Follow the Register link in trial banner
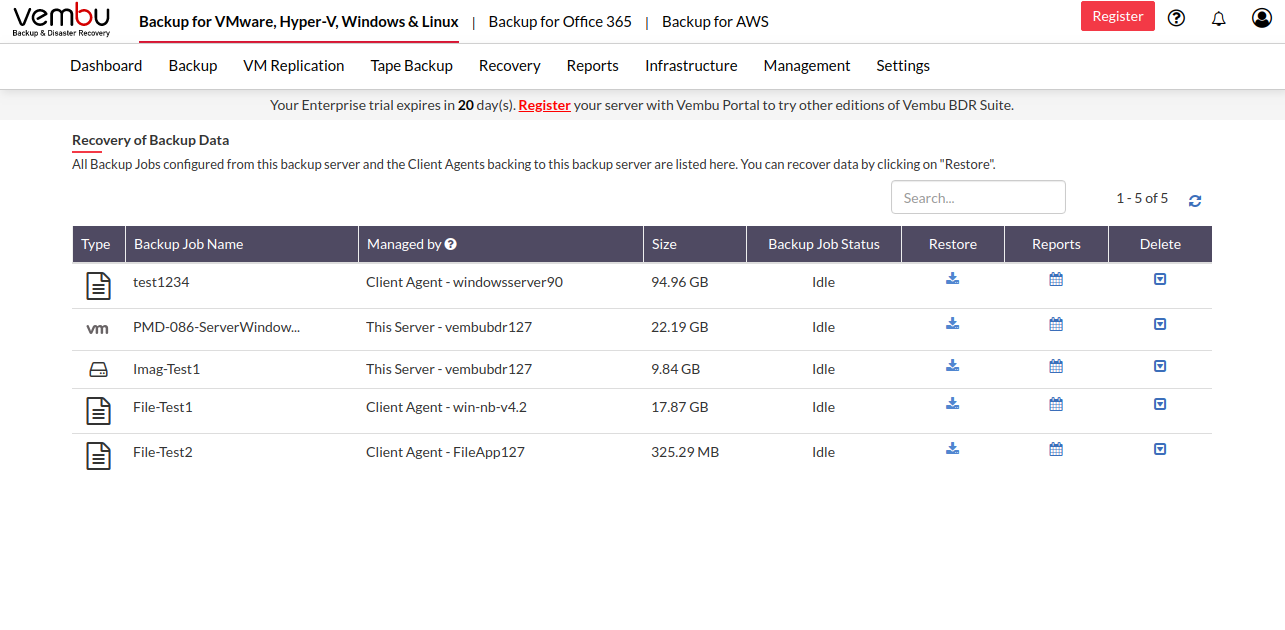The width and height of the screenshot is (1285, 630). 544,105
